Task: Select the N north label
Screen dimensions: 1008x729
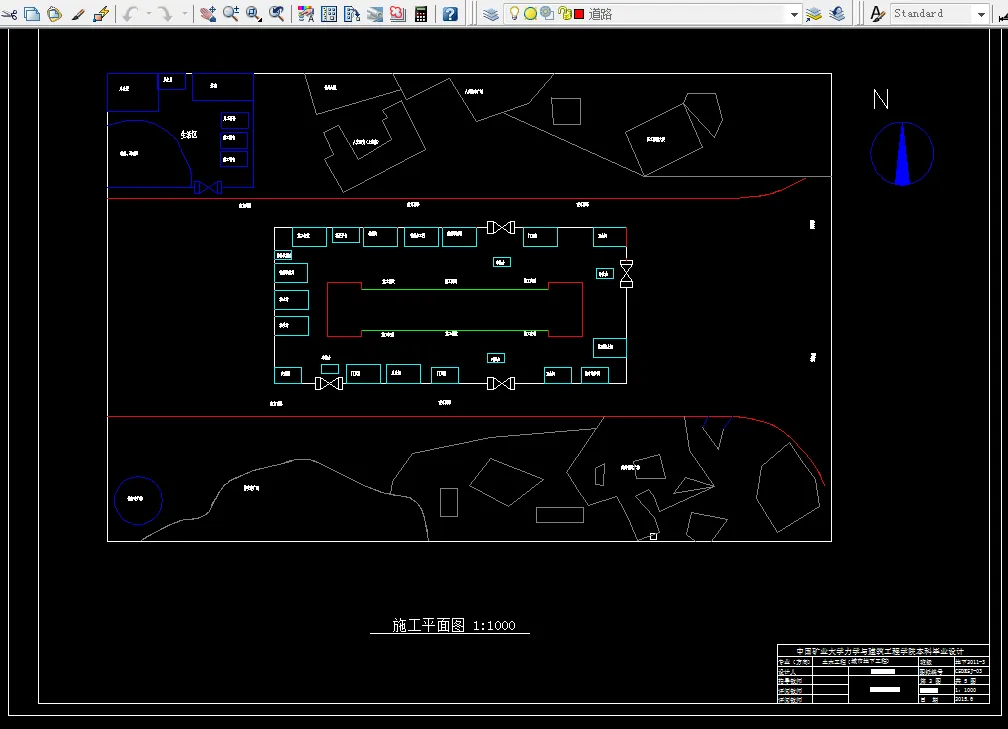Action: tap(881, 99)
